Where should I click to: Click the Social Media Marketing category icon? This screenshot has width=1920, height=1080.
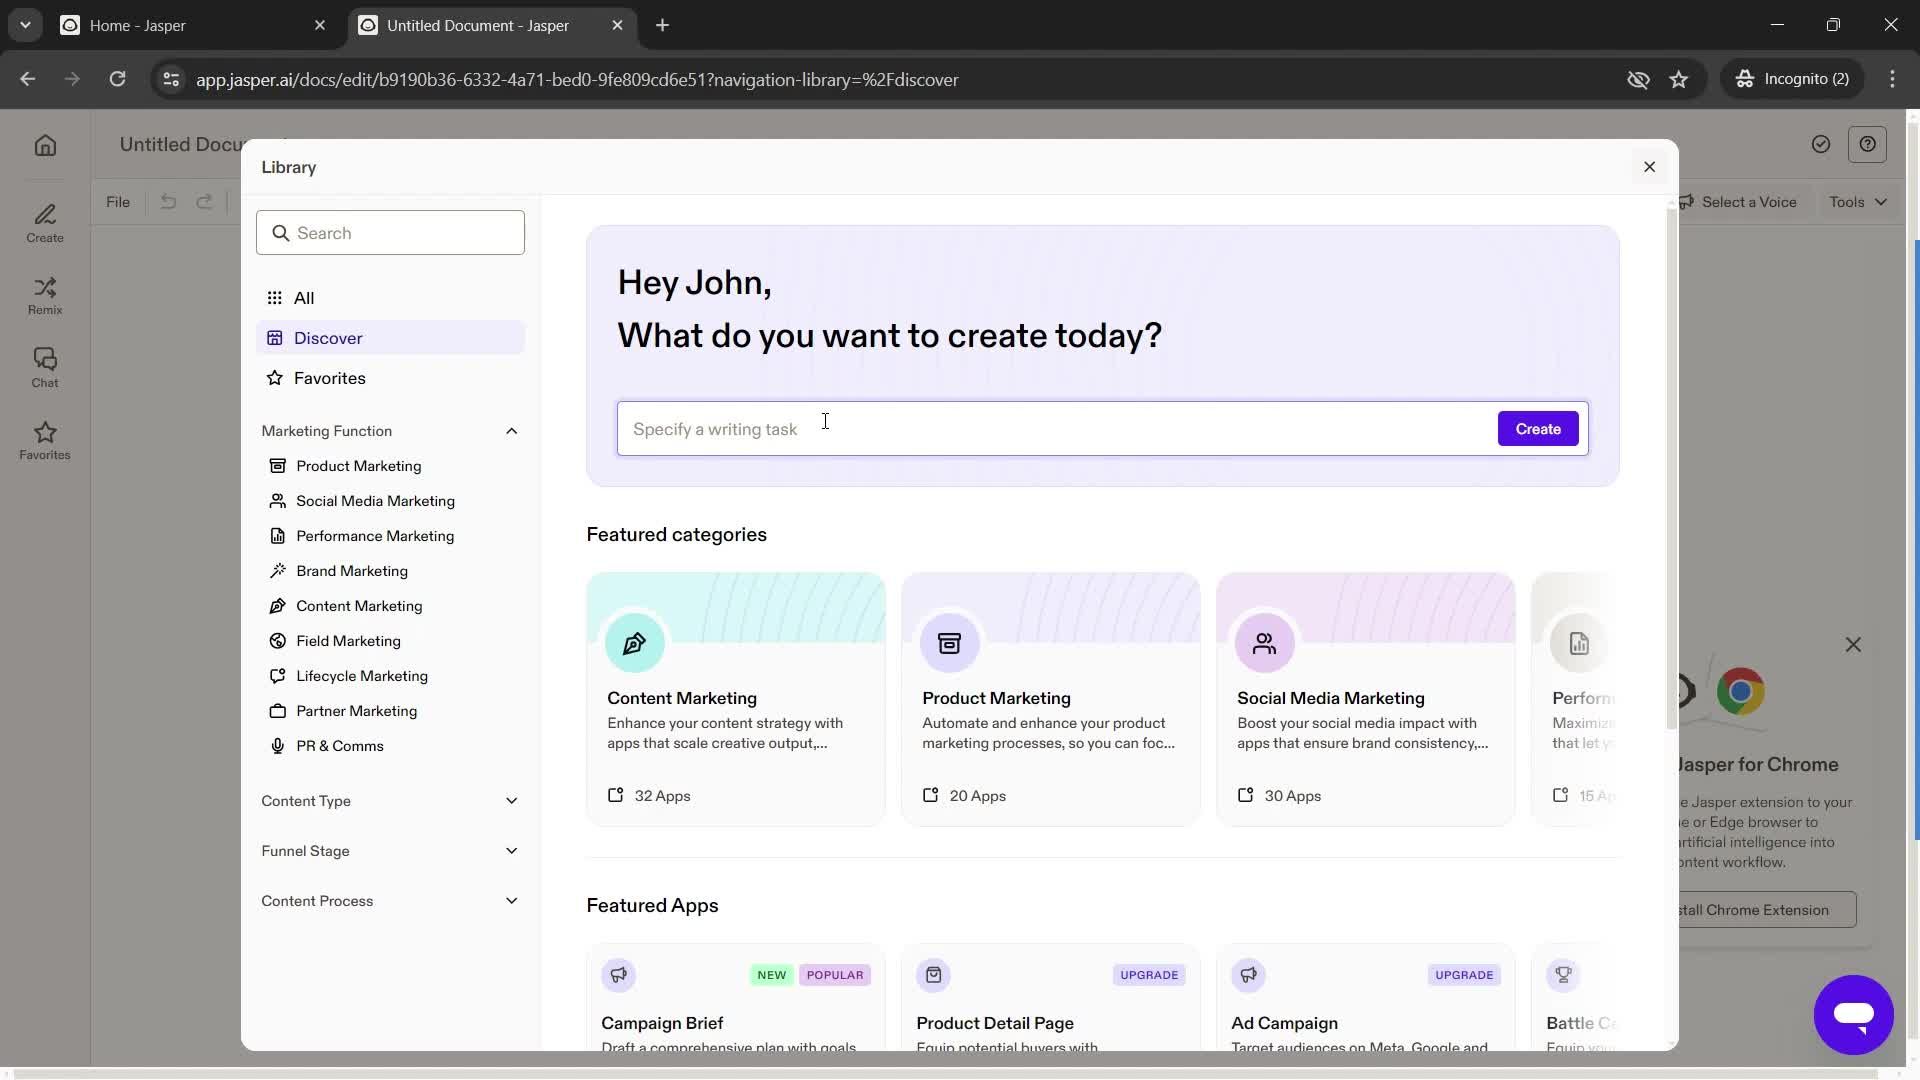pyautogui.click(x=1263, y=644)
